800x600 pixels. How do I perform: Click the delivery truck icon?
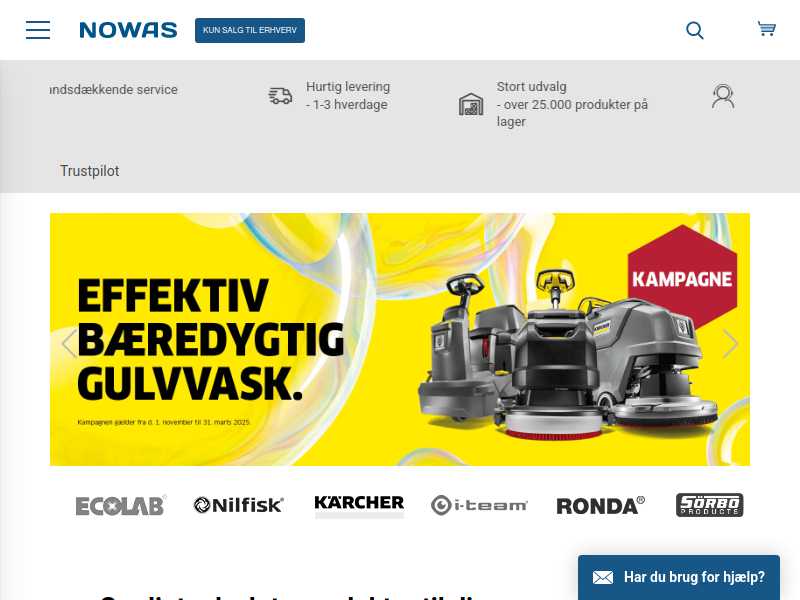pyautogui.click(x=280, y=95)
